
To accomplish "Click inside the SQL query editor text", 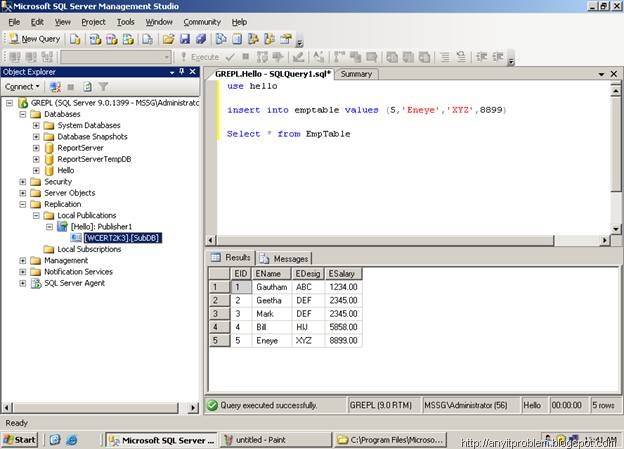I will pyautogui.click(x=414, y=157).
